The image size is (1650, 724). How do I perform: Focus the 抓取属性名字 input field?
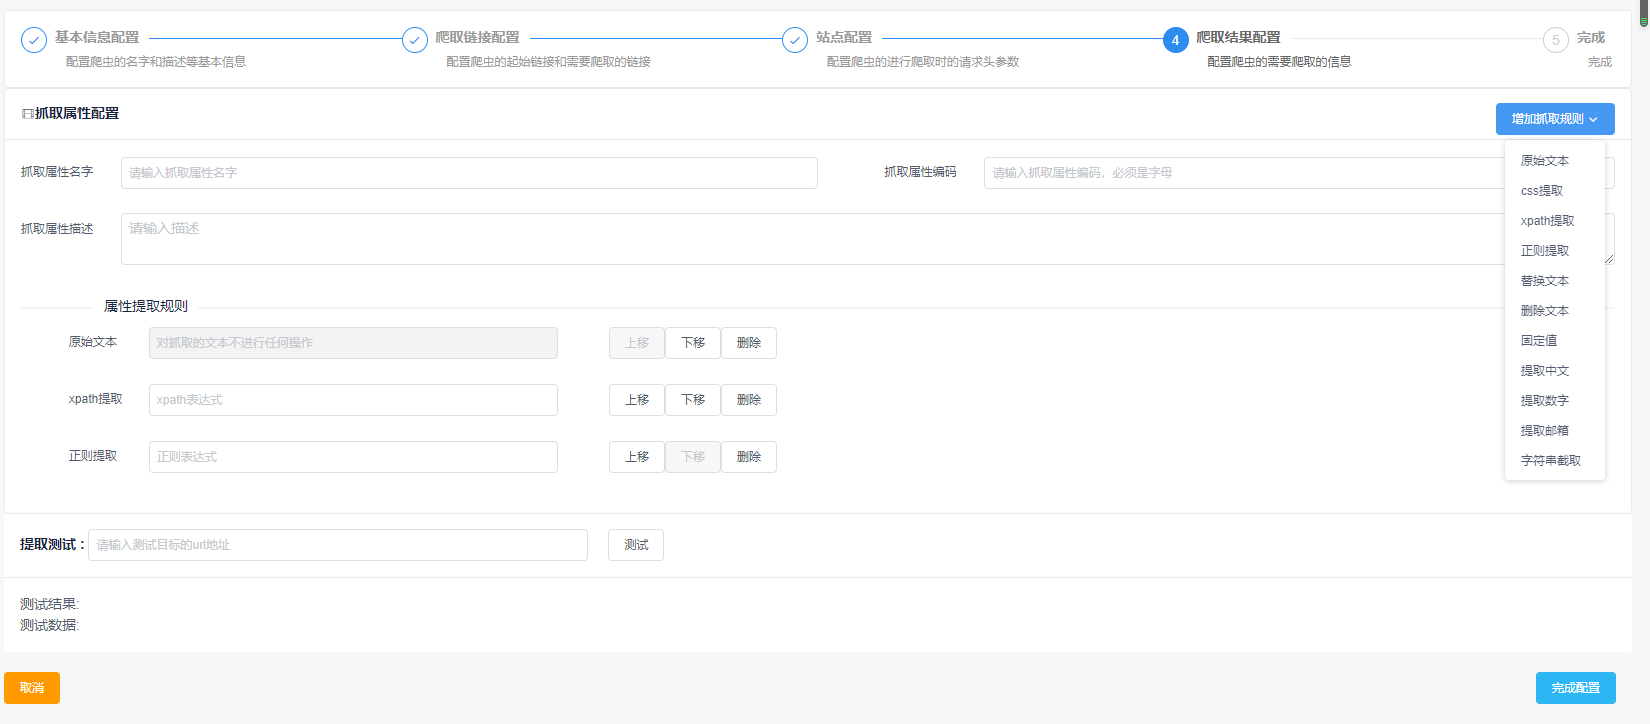[469, 173]
